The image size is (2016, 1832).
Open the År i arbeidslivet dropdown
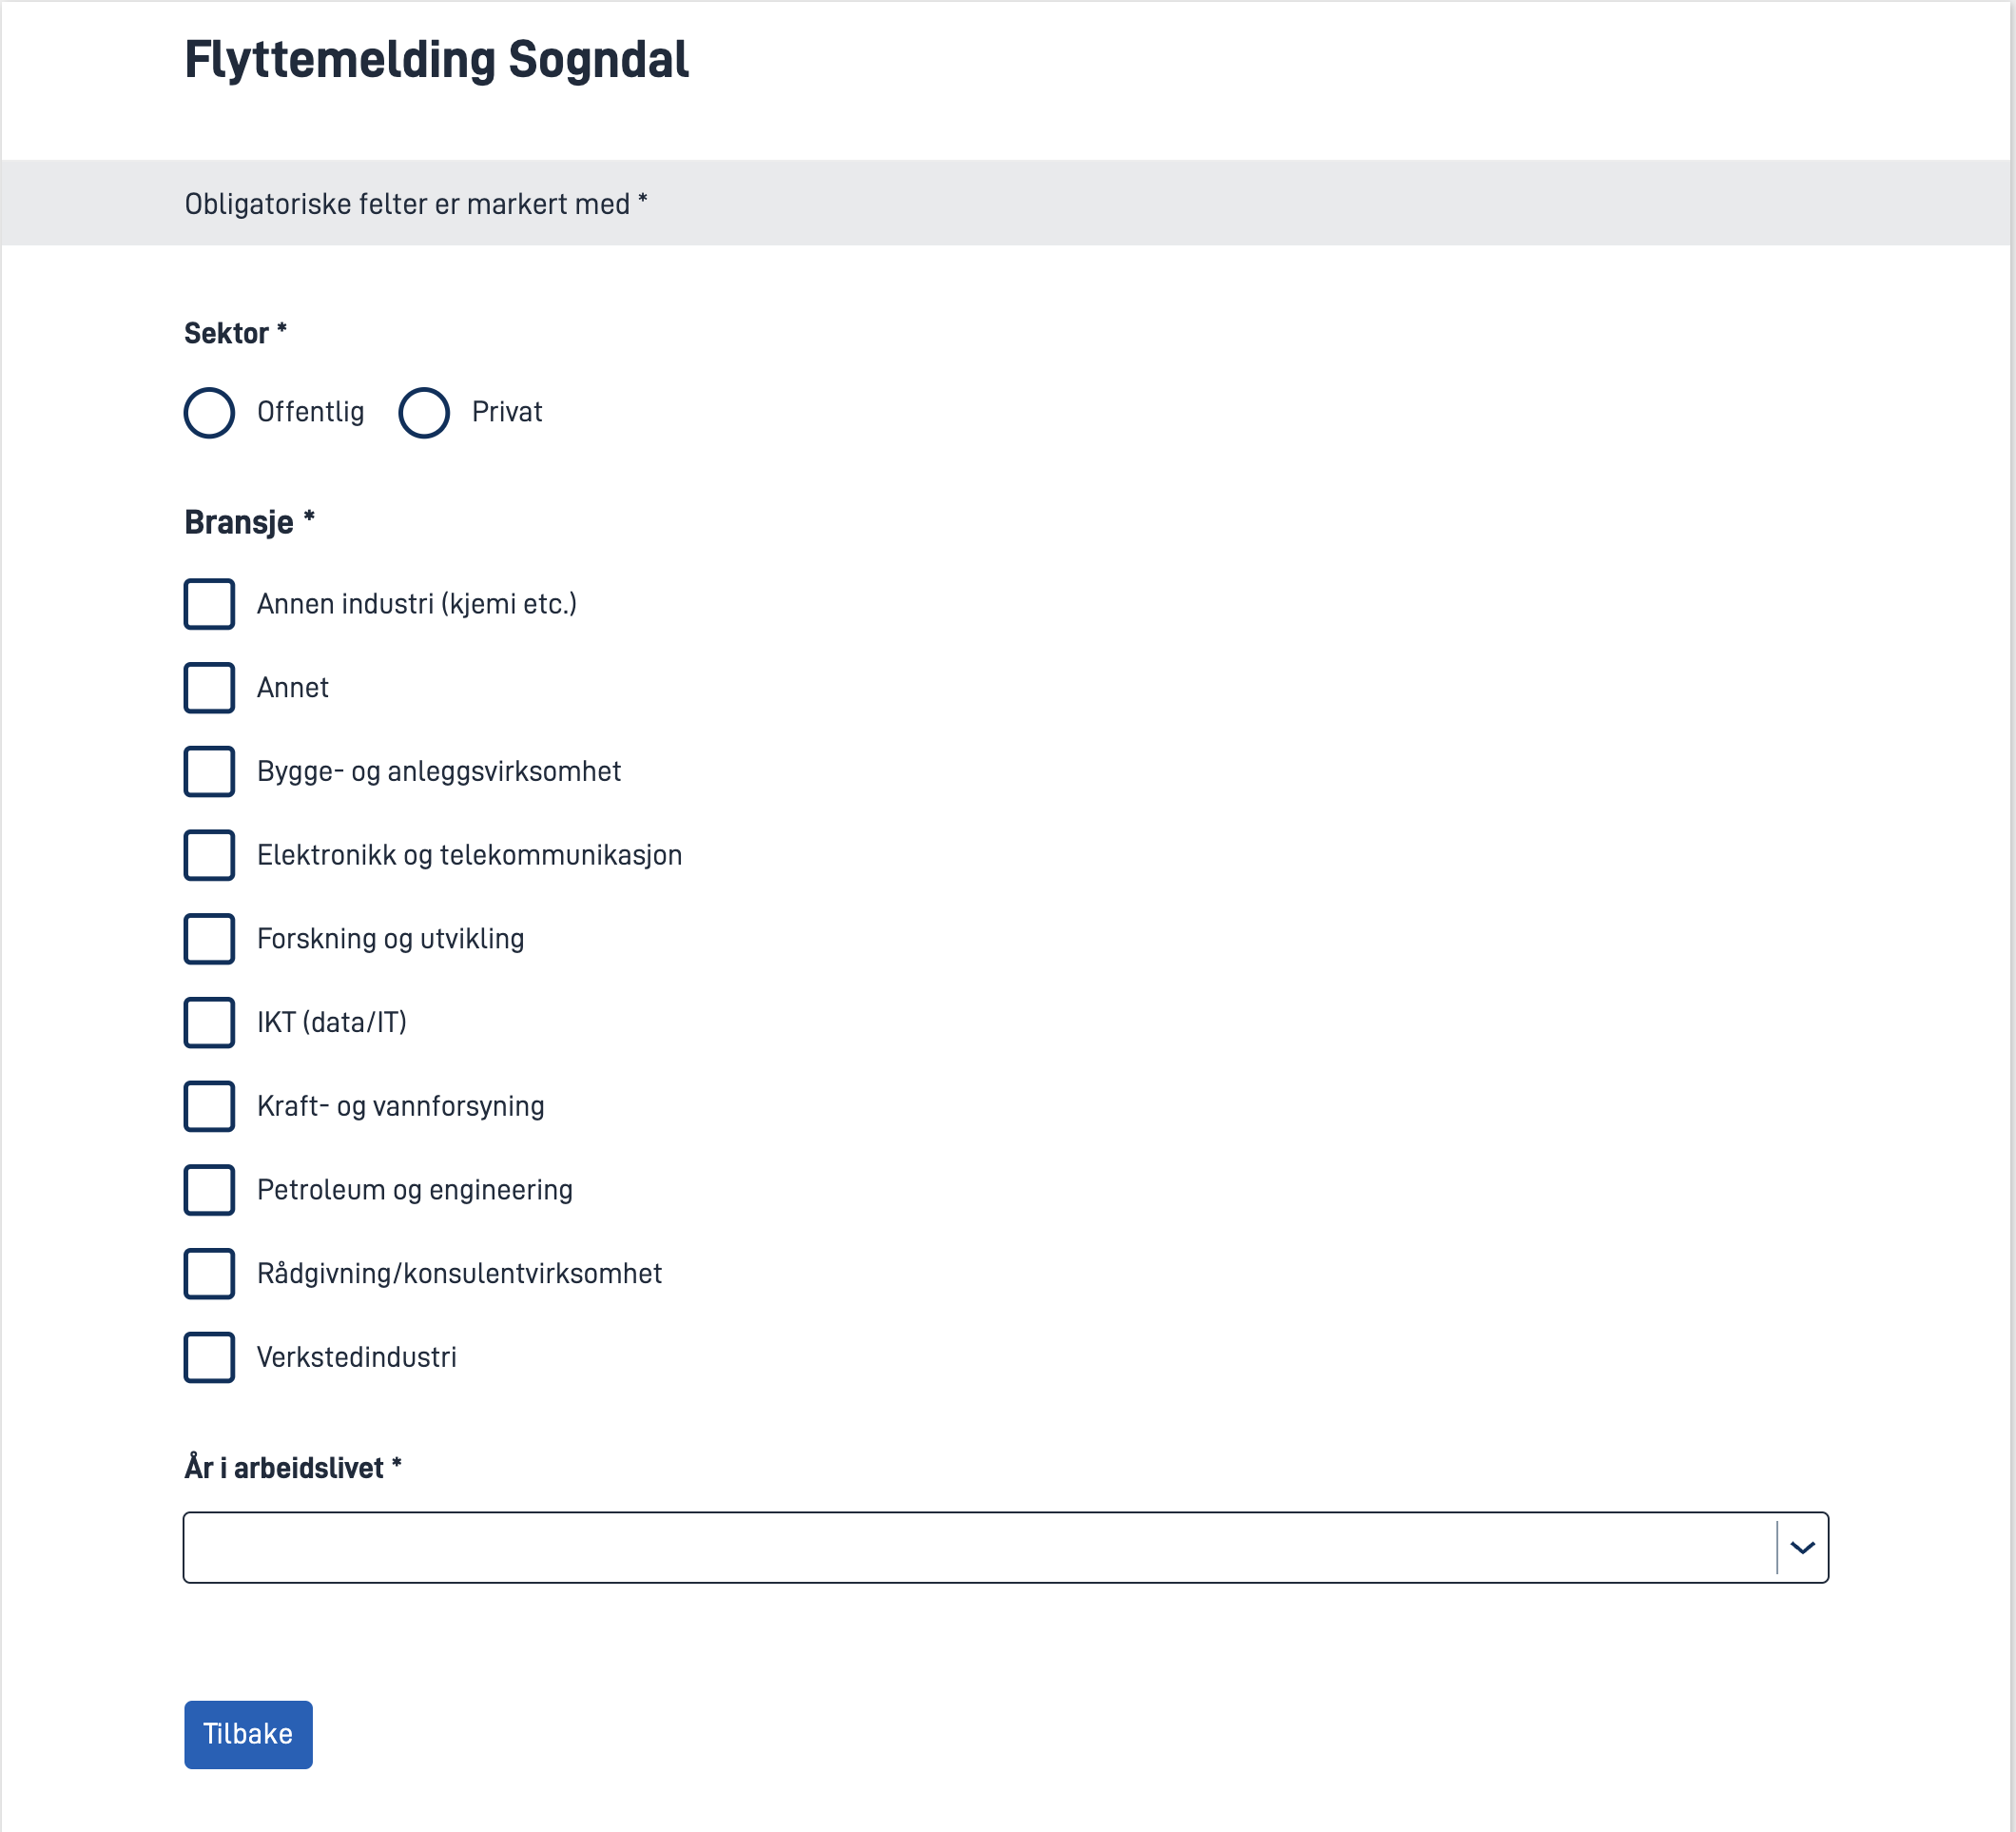click(x=980, y=1547)
